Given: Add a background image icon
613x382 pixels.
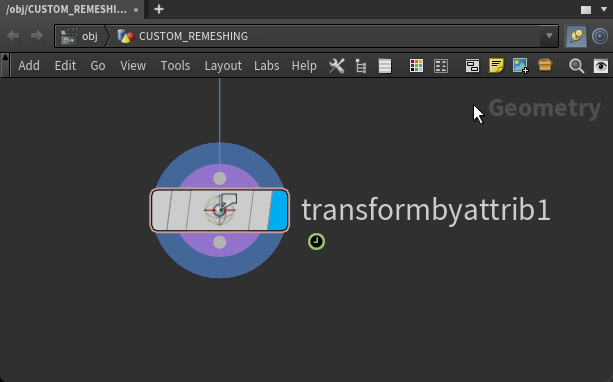Looking at the screenshot, I should (521, 66).
